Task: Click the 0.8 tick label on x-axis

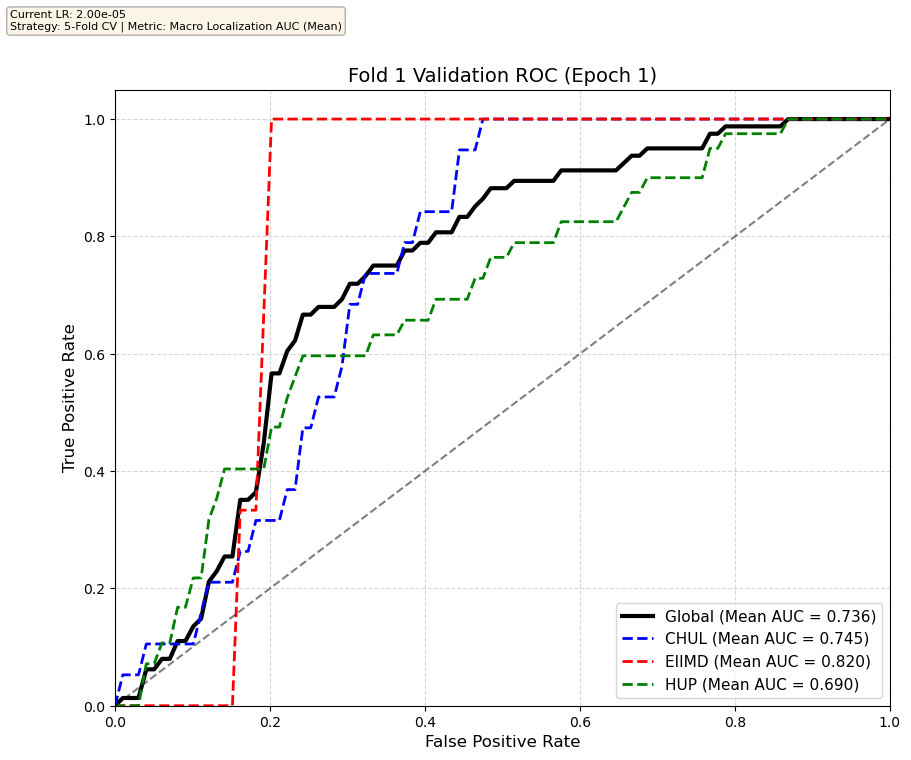Action: click(x=735, y=720)
